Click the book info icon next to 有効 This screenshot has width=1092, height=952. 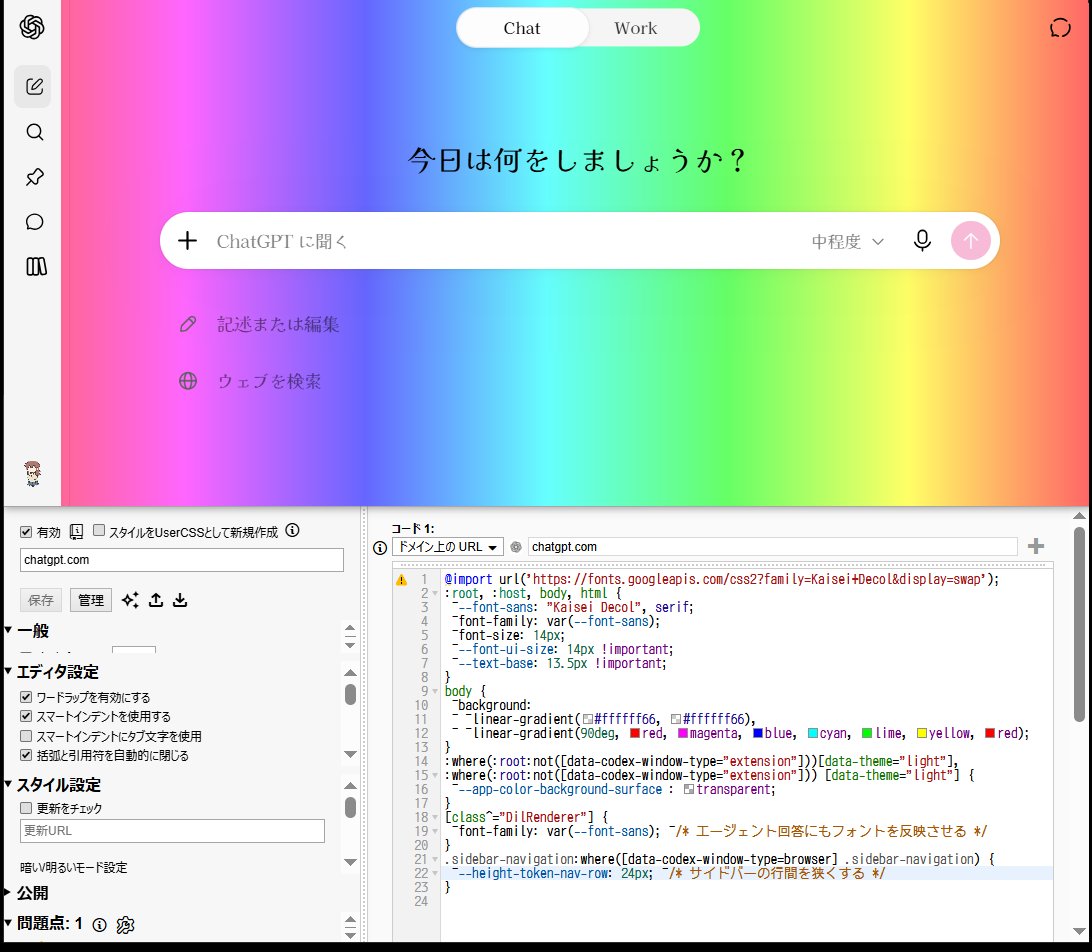77,532
